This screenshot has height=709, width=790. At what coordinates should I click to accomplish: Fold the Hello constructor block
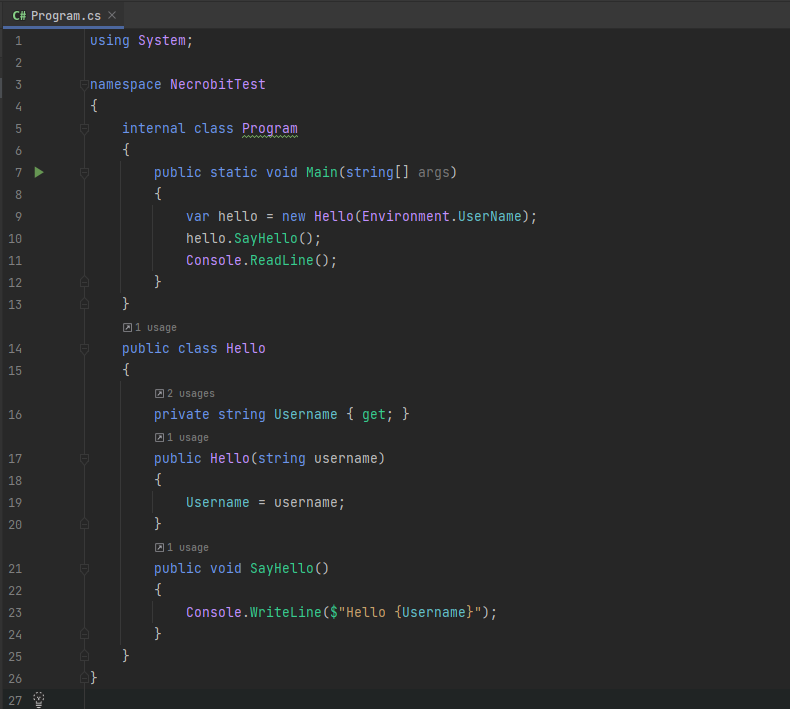(x=85, y=459)
